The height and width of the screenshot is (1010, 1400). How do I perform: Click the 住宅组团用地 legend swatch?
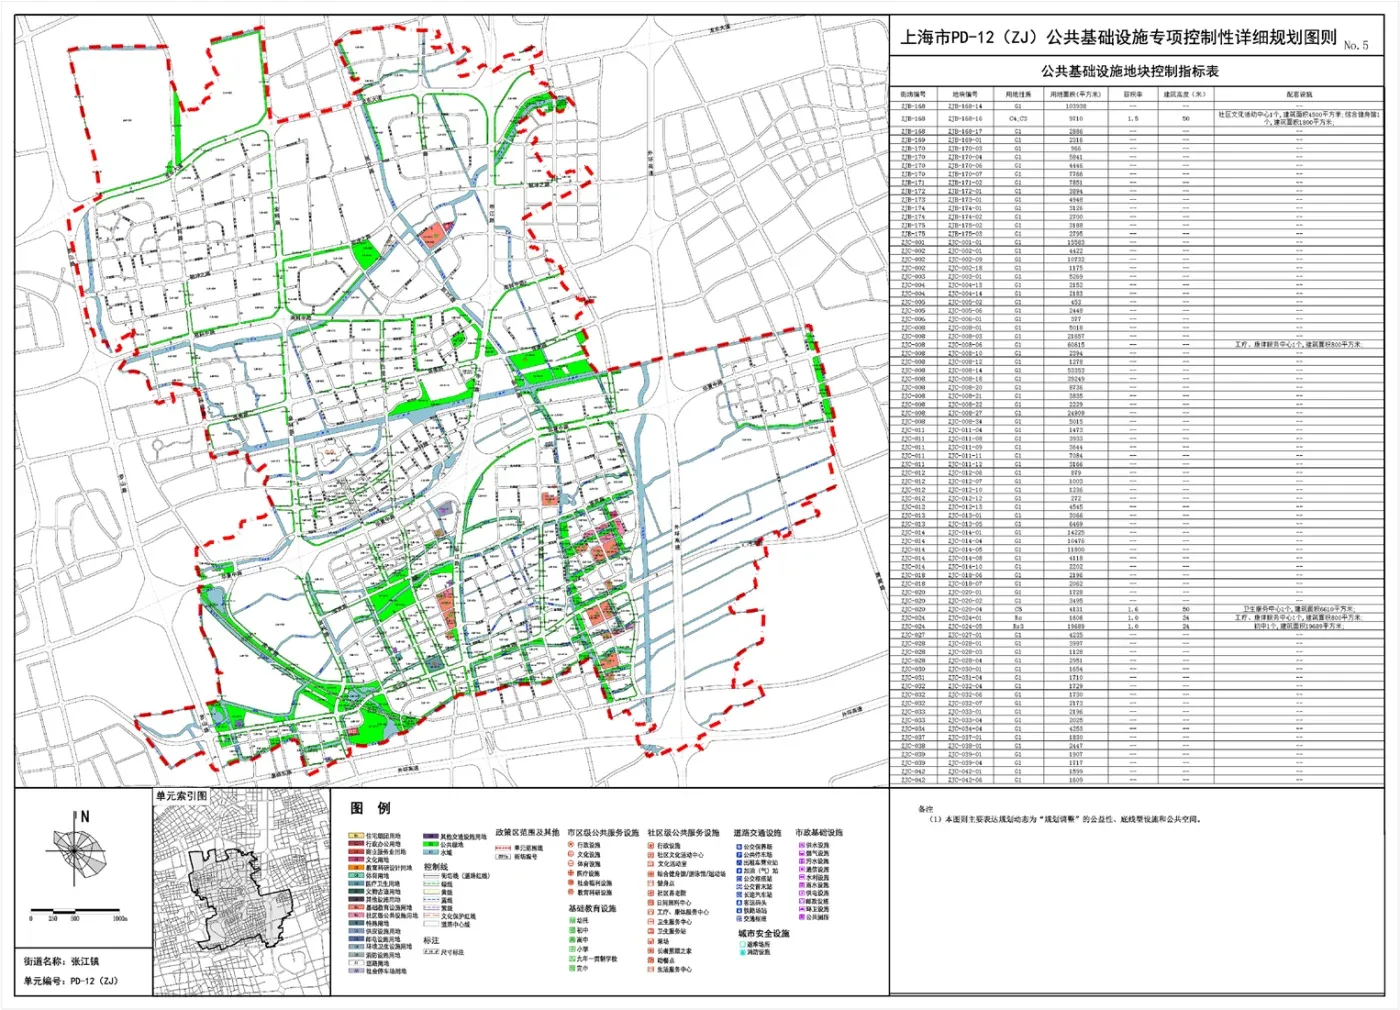356,836
